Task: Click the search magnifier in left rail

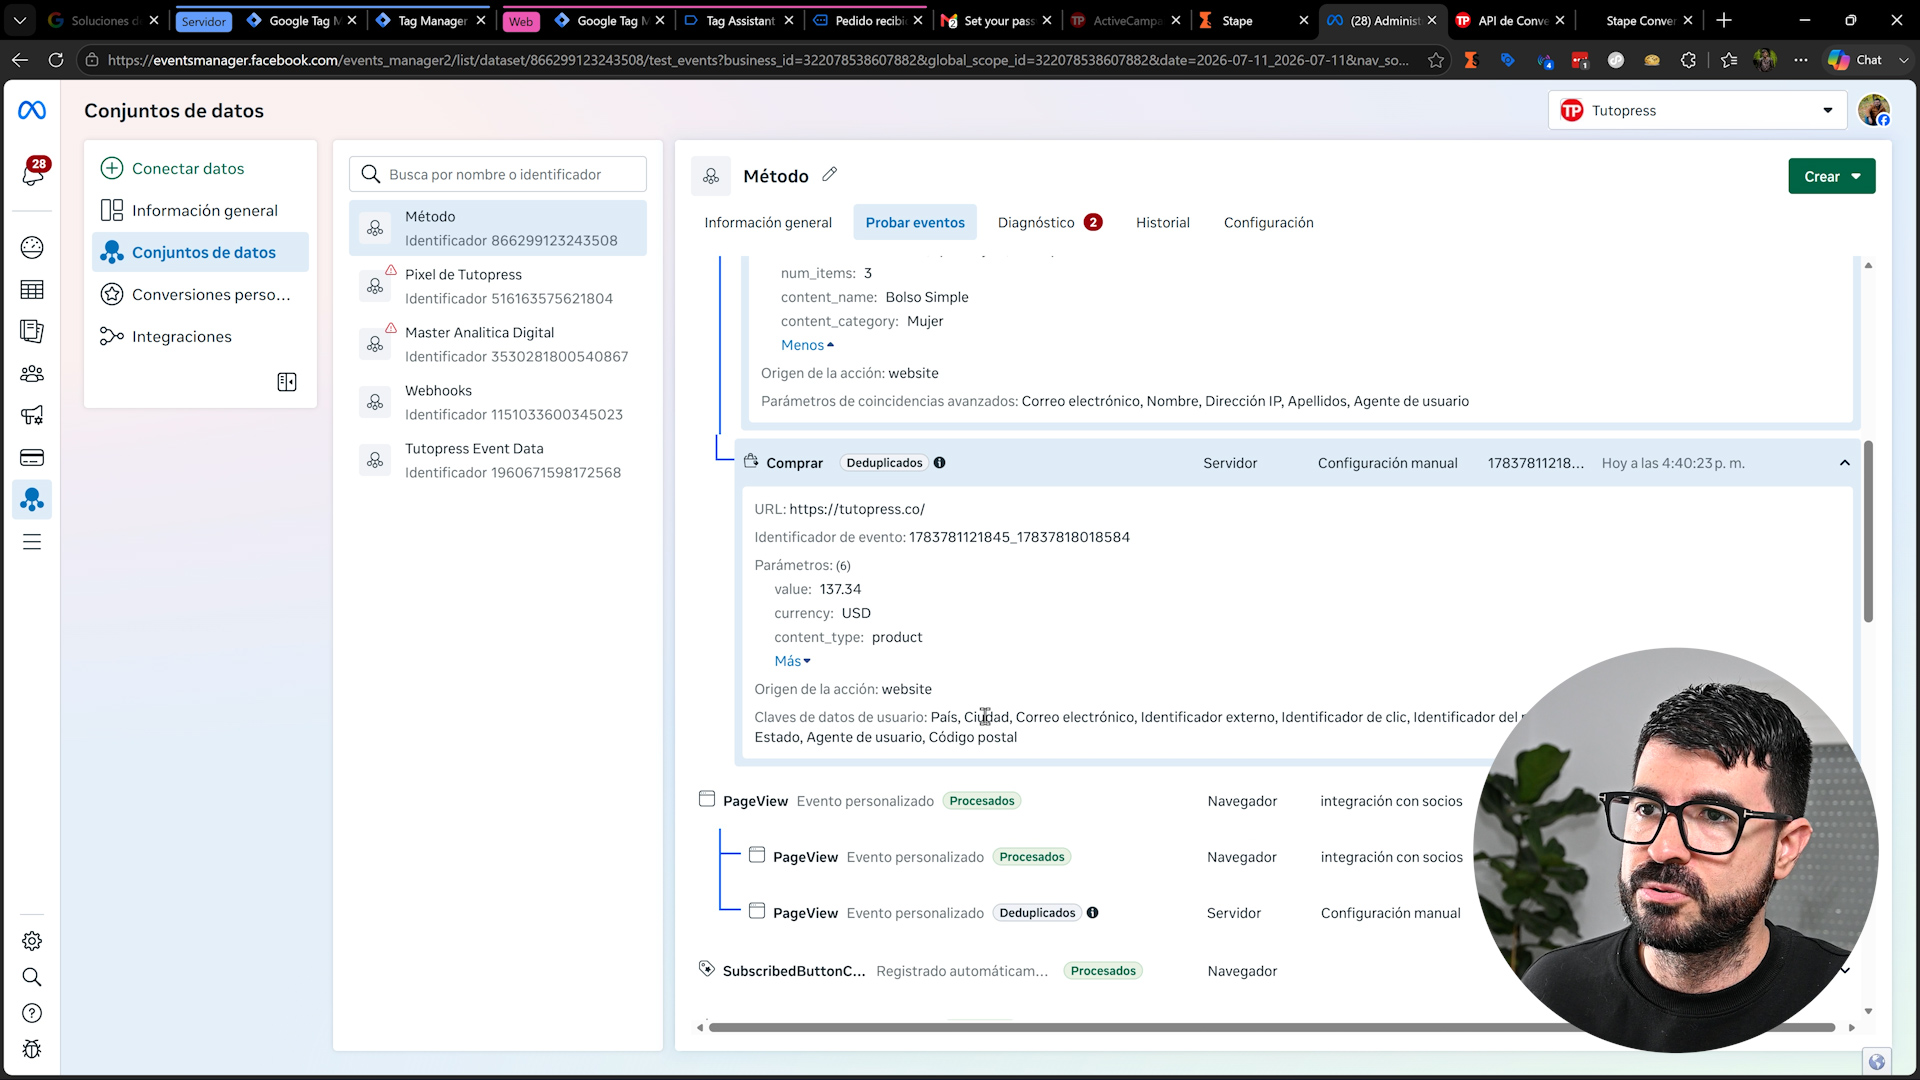Action: 32,977
